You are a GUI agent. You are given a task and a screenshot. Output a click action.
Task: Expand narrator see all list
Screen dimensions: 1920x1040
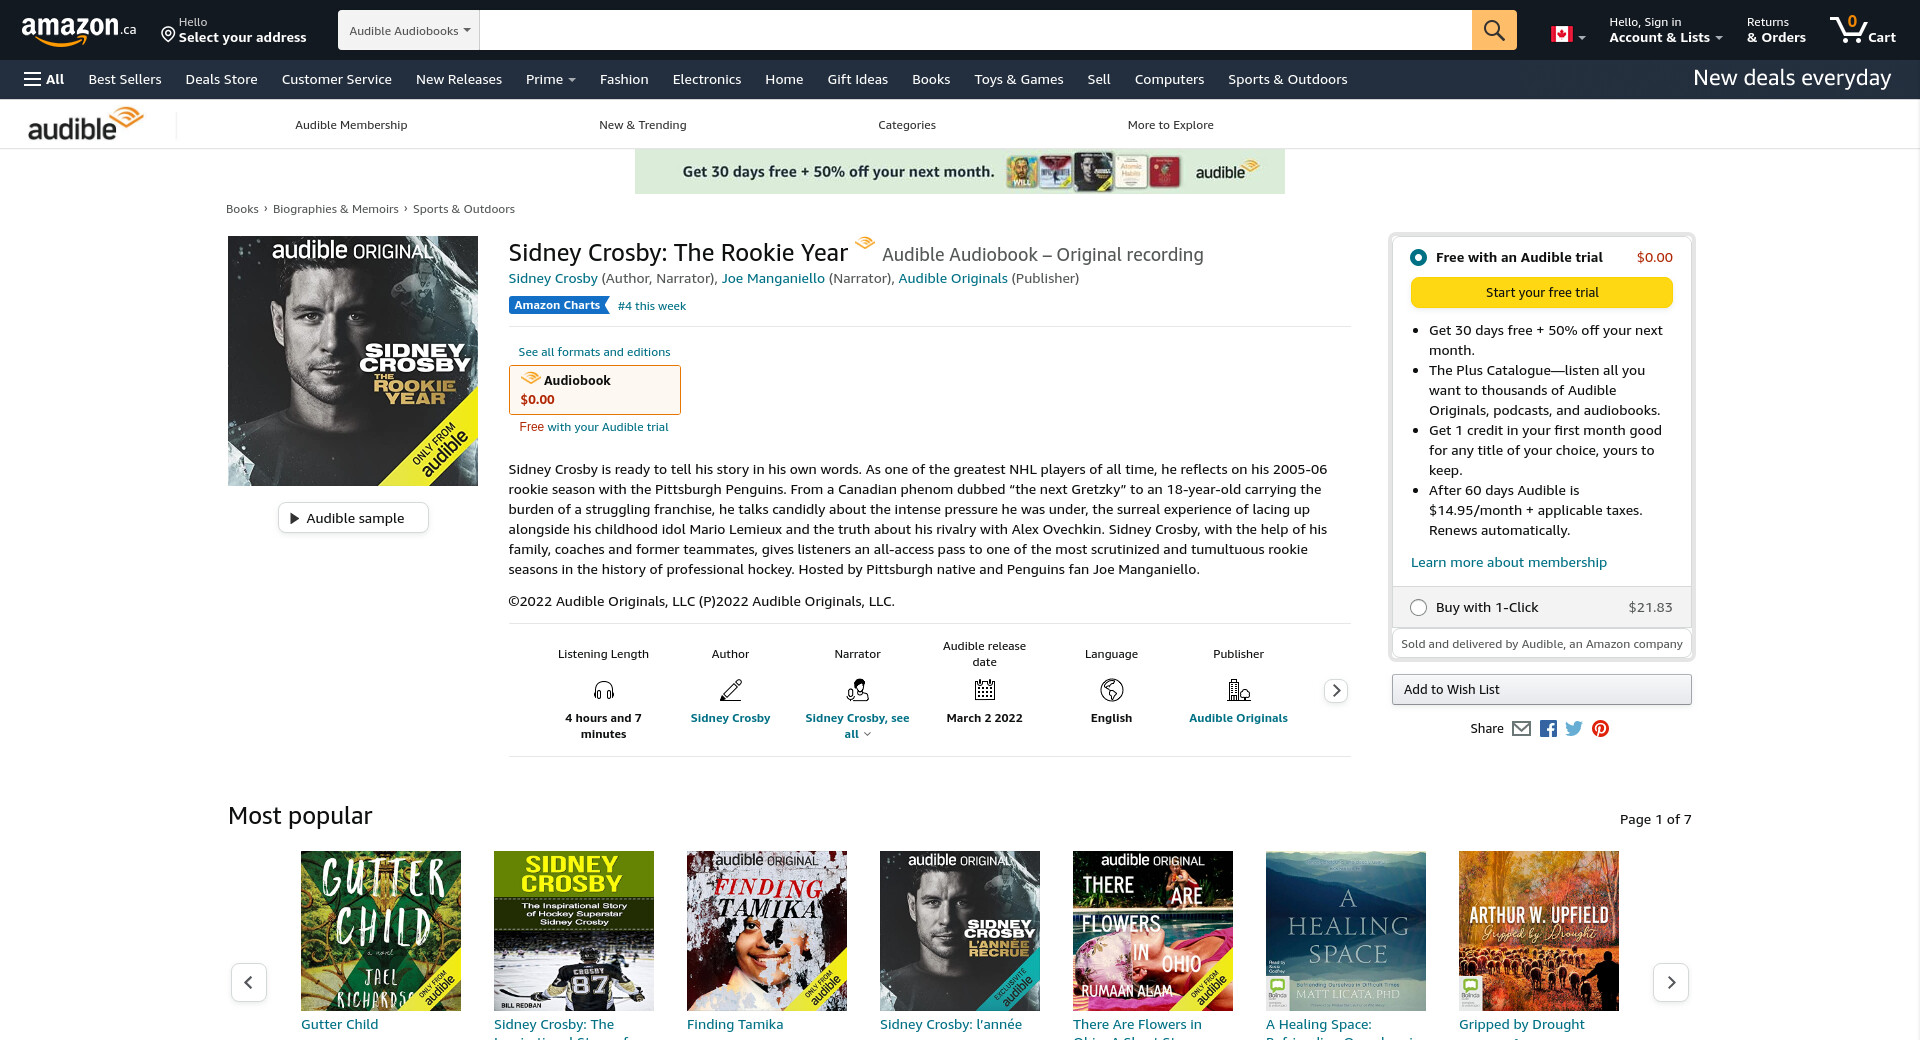click(858, 726)
